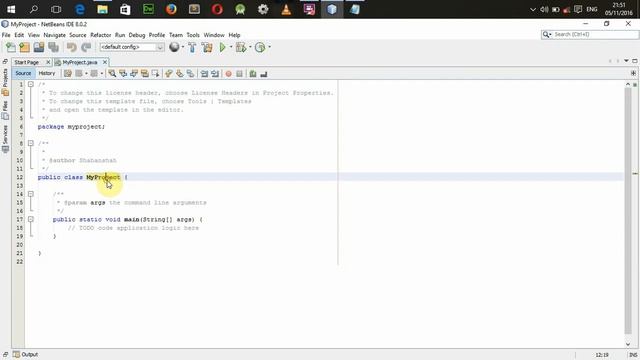Click the Build Project hammer icon
The height and width of the screenshot is (360, 640).
[192, 47]
